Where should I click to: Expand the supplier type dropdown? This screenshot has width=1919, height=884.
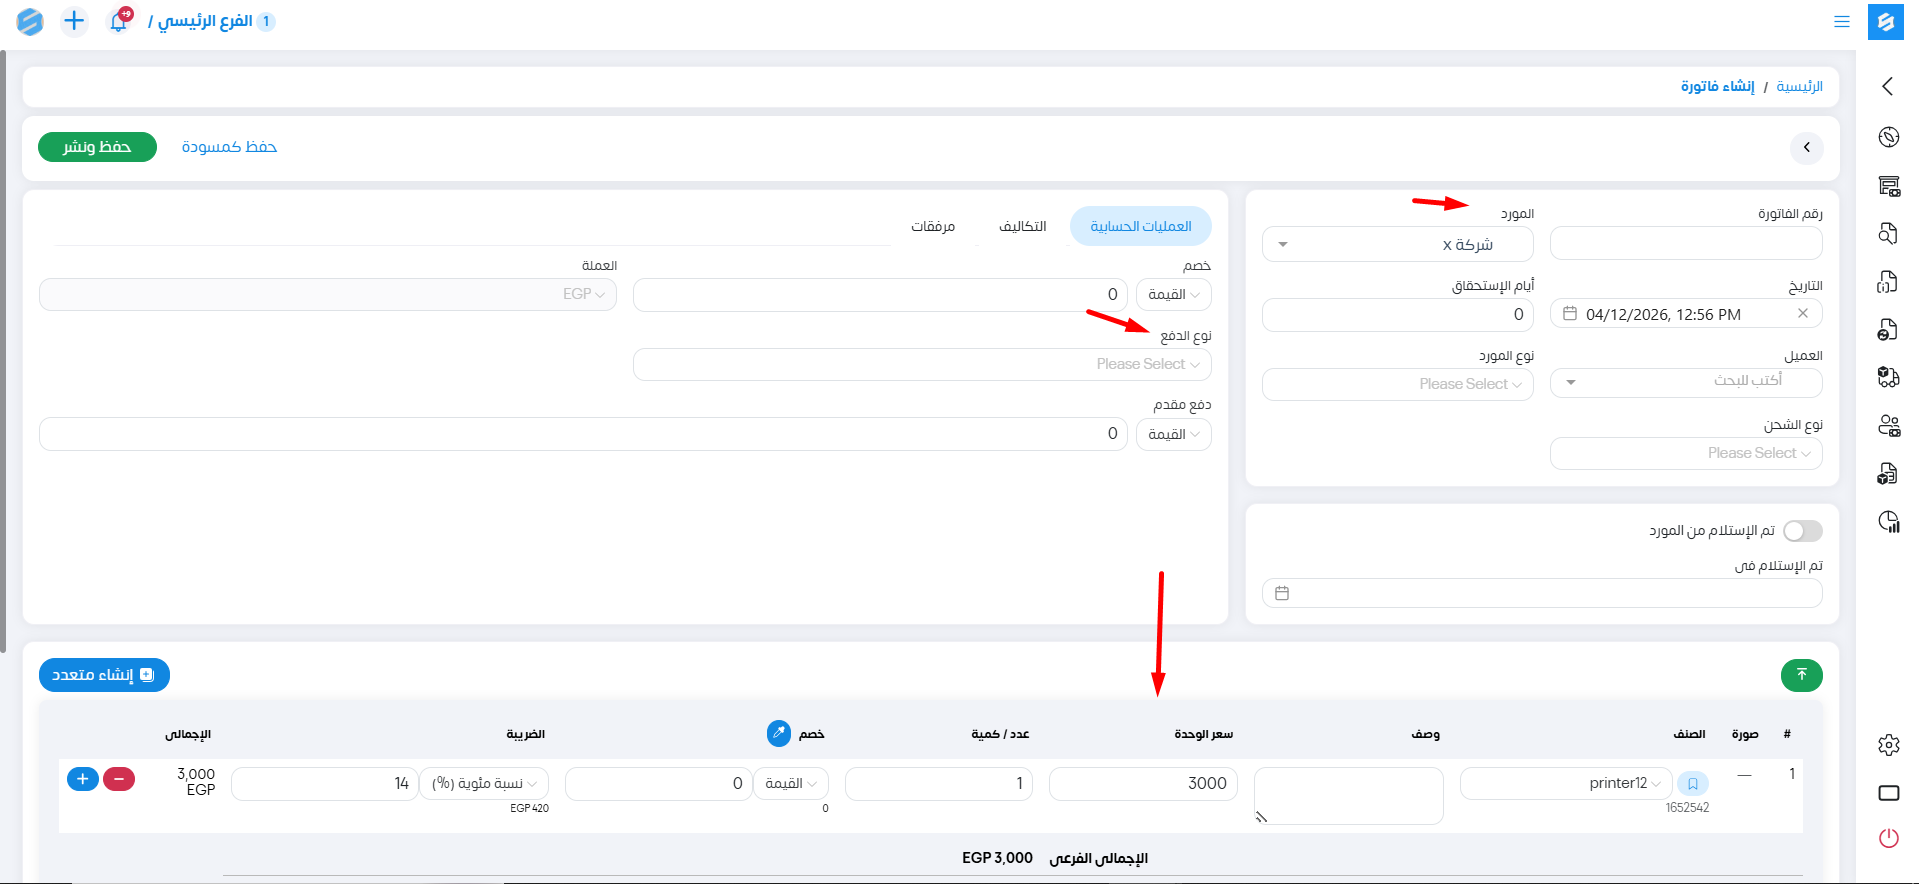click(1397, 384)
